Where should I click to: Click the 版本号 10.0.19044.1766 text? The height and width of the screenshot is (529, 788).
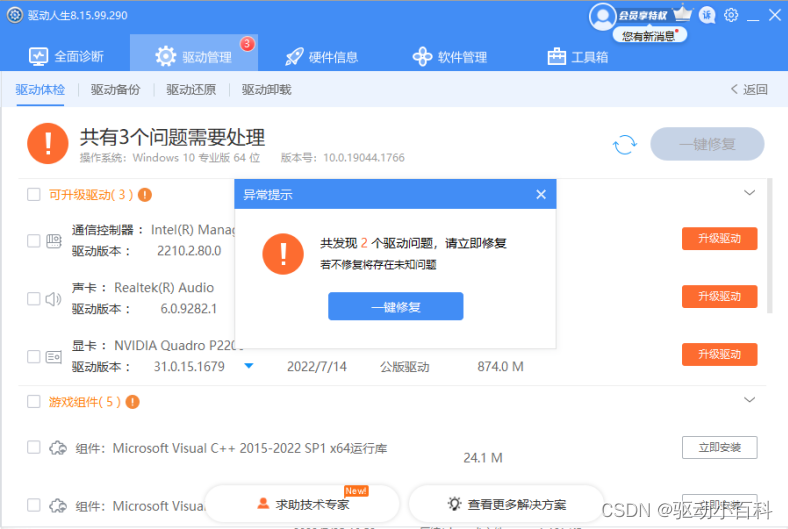pyautogui.click(x=343, y=158)
